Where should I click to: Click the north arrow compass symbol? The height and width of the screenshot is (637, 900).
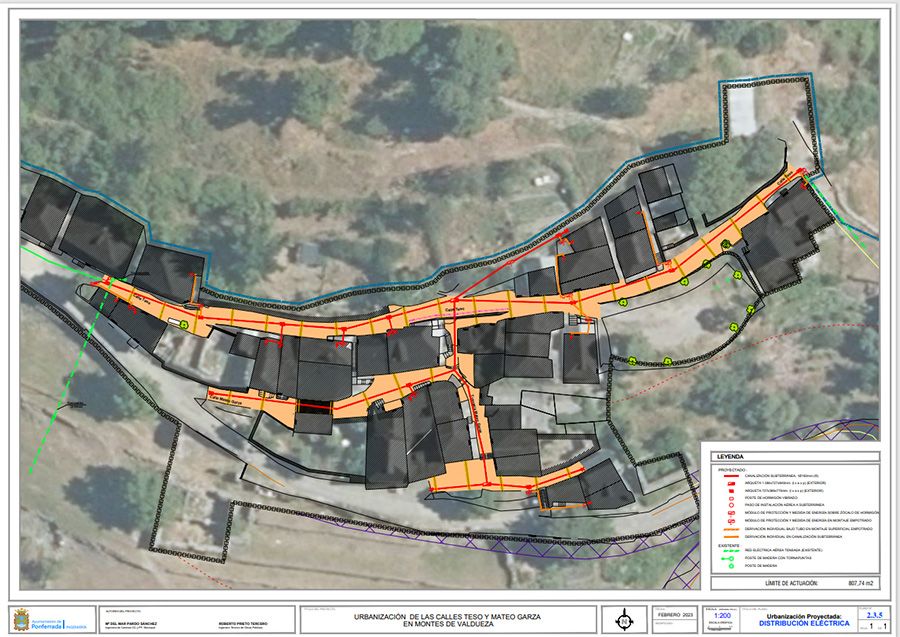(626, 619)
